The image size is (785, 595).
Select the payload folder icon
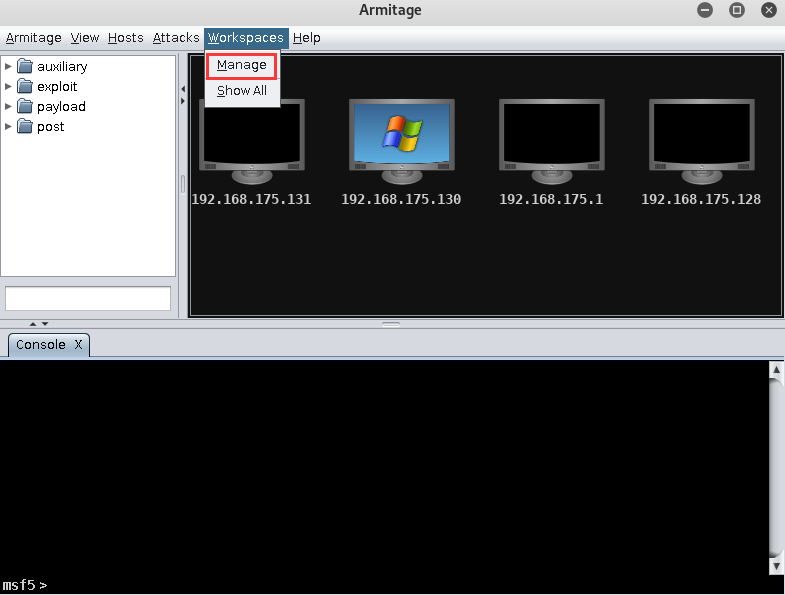click(25, 106)
